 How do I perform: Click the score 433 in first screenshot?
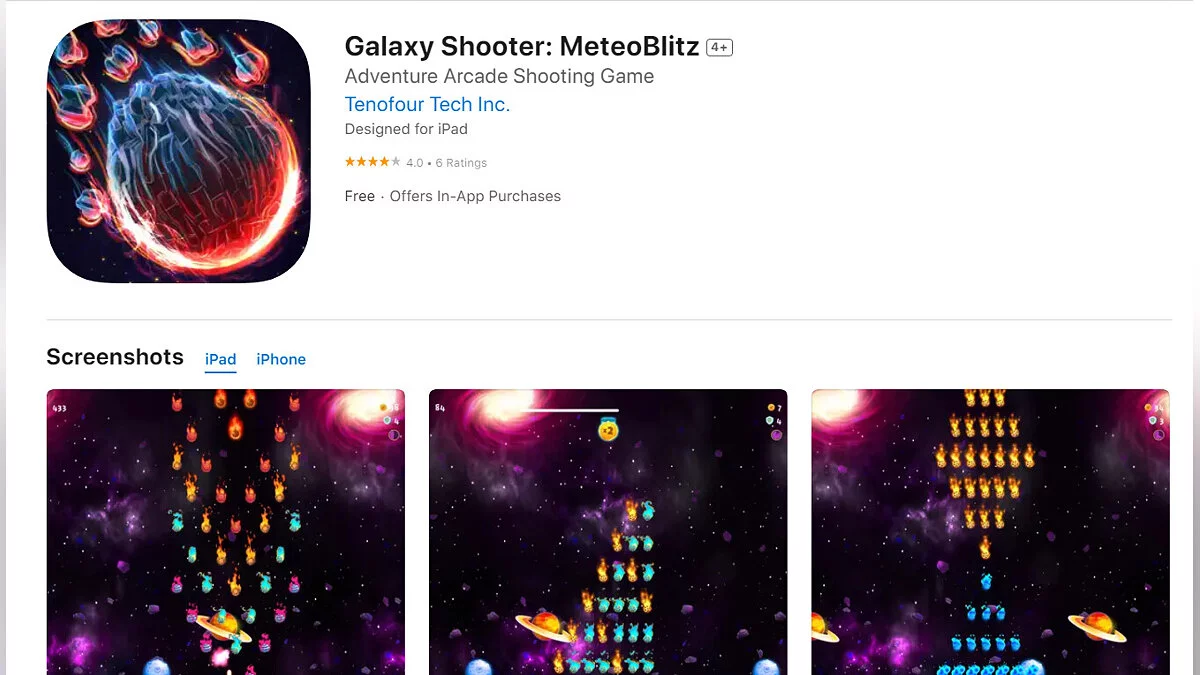58,408
